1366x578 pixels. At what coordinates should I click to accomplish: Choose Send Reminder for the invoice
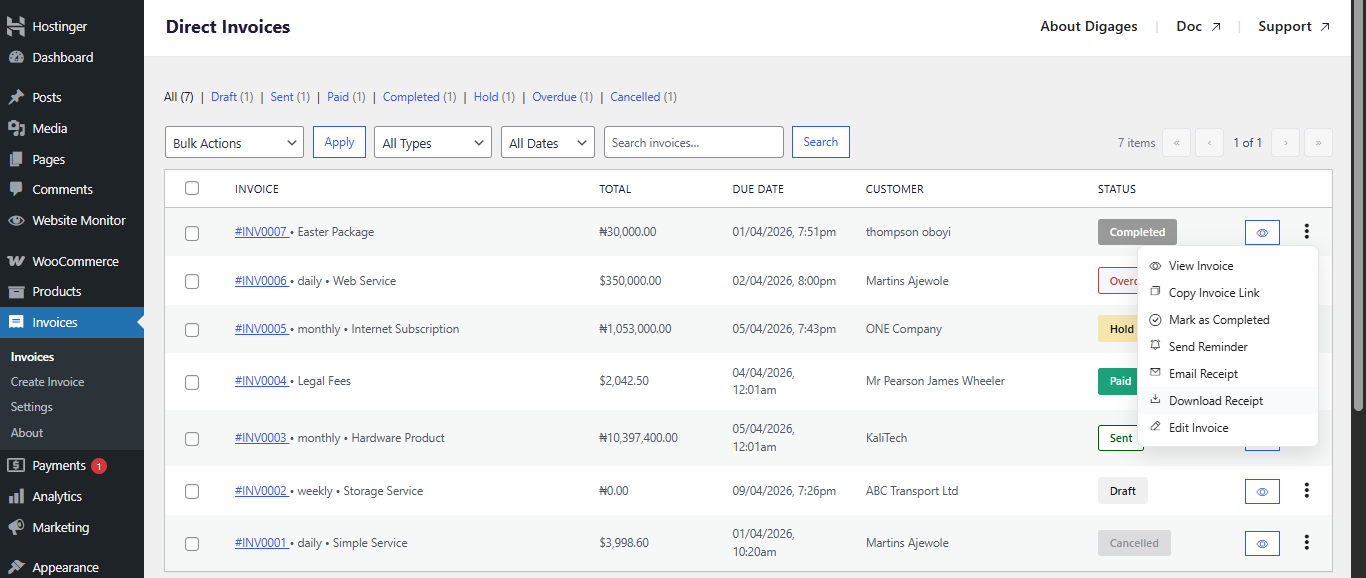1207,346
